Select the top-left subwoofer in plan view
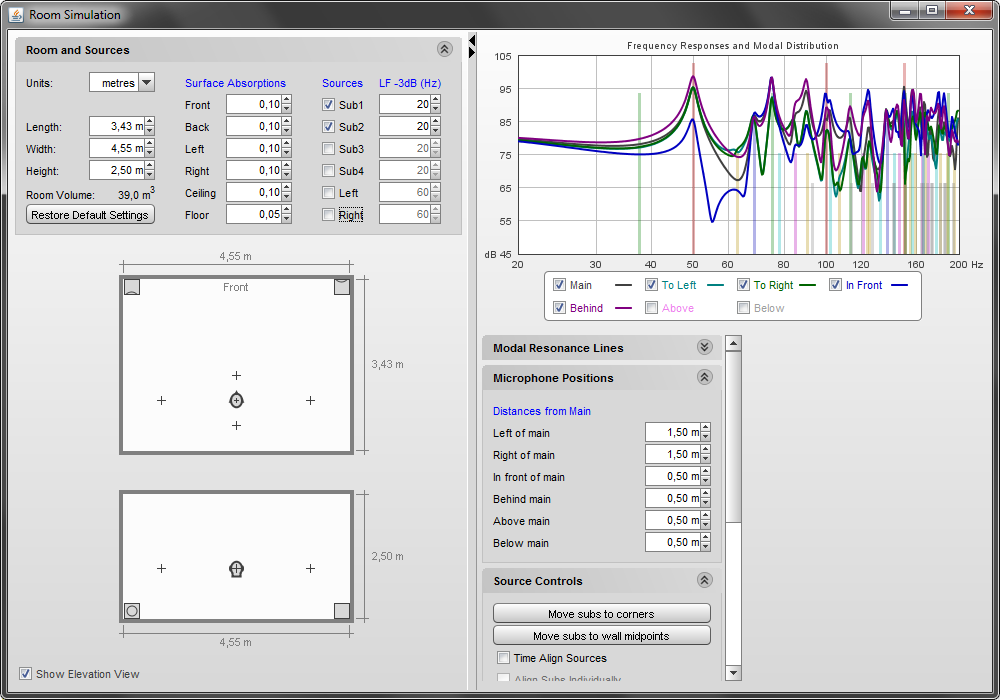The height and width of the screenshot is (700, 1000). (131, 287)
